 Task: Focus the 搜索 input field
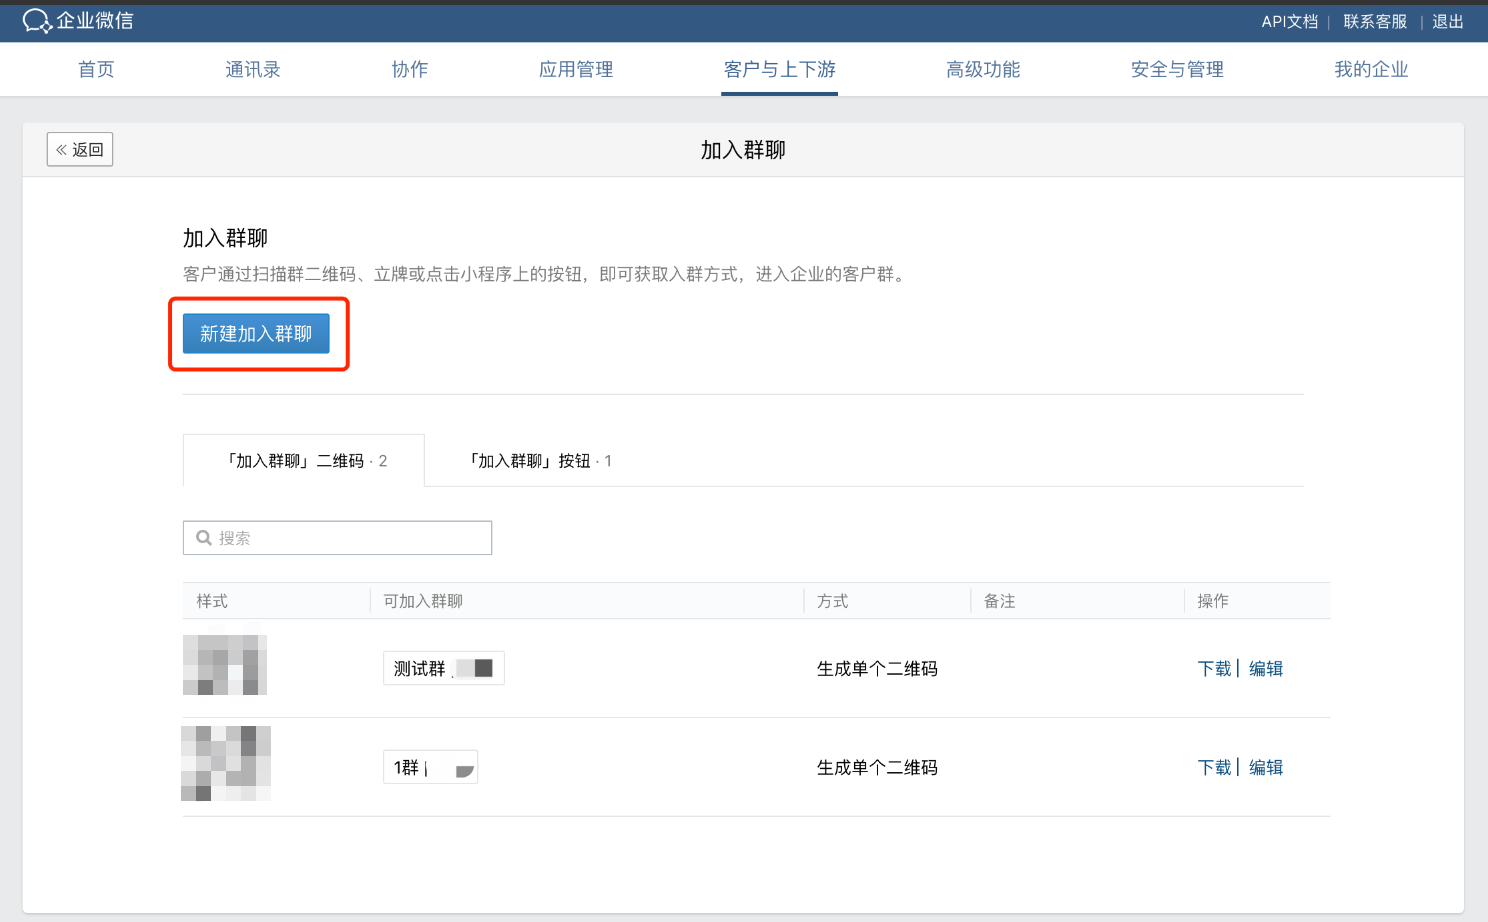337,538
